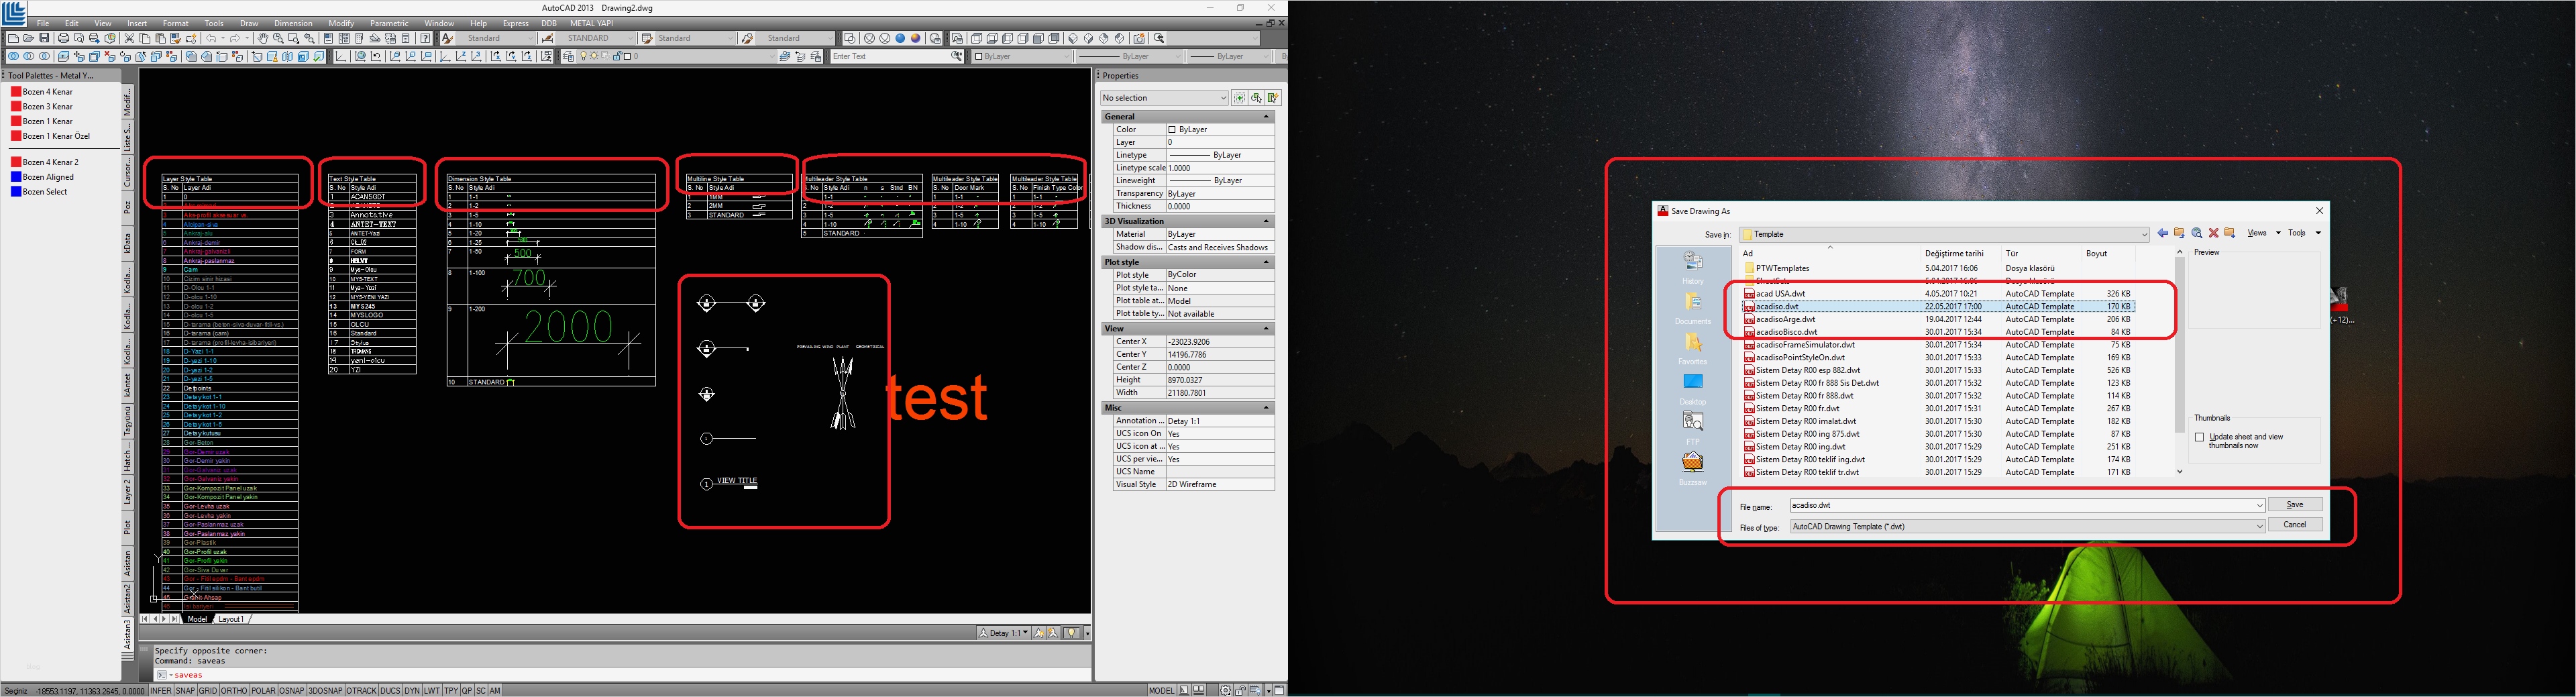
Task: Toggle ORTHO mode in the status bar
Action: pos(234,690)
